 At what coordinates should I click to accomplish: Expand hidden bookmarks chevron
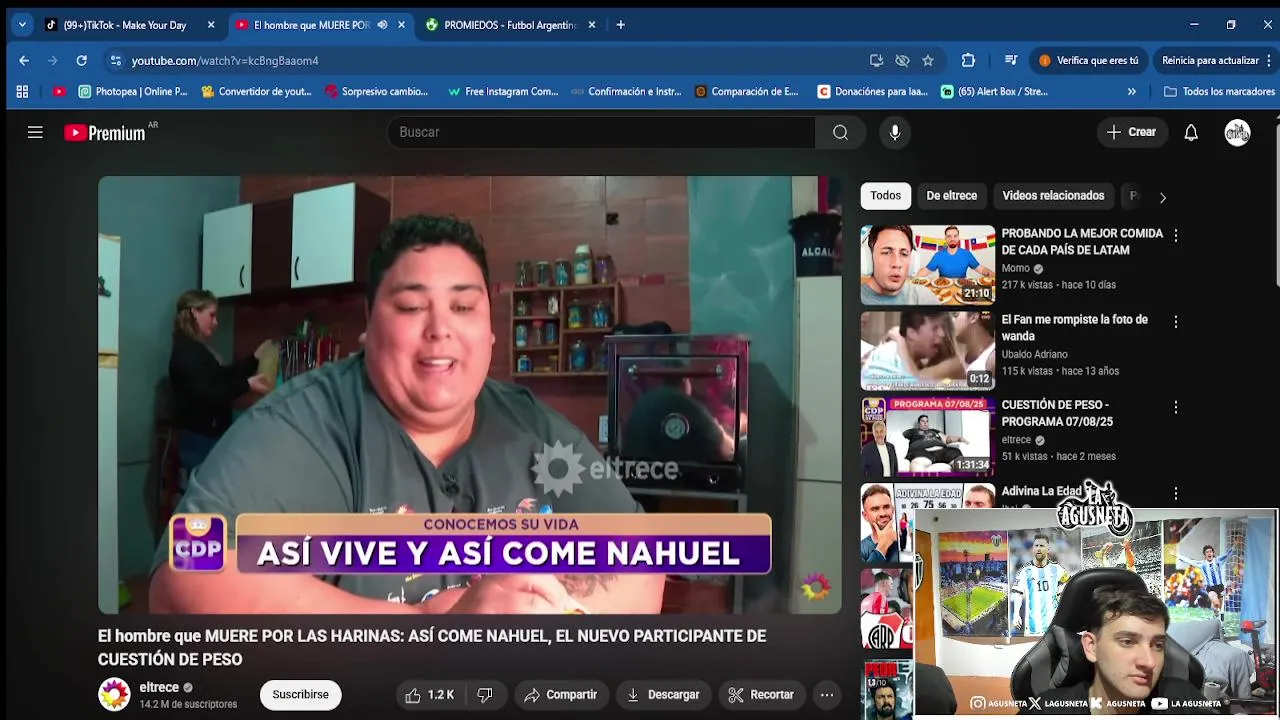coord(1131,91)
